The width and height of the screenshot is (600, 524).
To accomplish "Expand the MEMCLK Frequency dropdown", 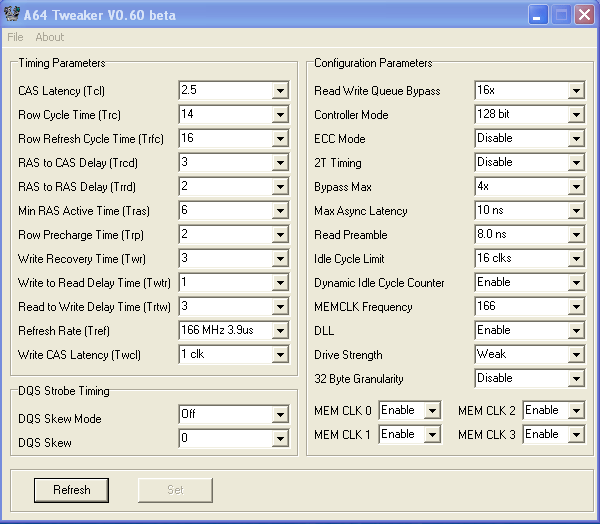I will coord(575,307).
